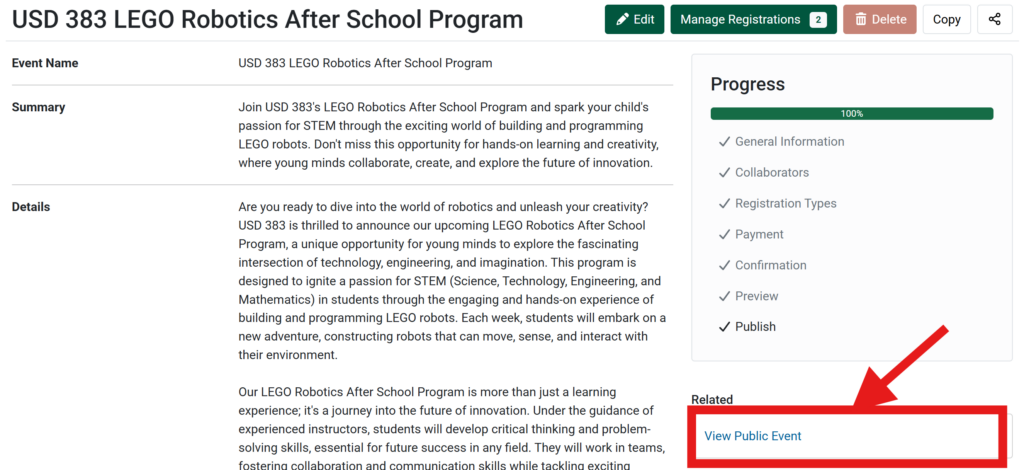
Task: Click the pencil Edit button
Action: (x=634, y=19)
